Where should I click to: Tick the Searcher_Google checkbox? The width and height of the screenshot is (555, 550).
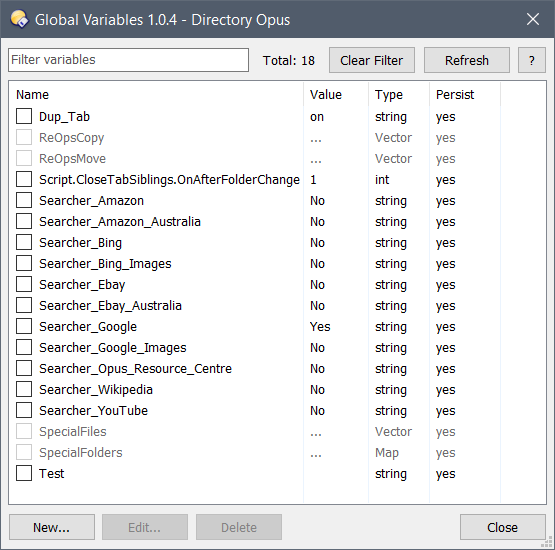click(x=24, y=326)
